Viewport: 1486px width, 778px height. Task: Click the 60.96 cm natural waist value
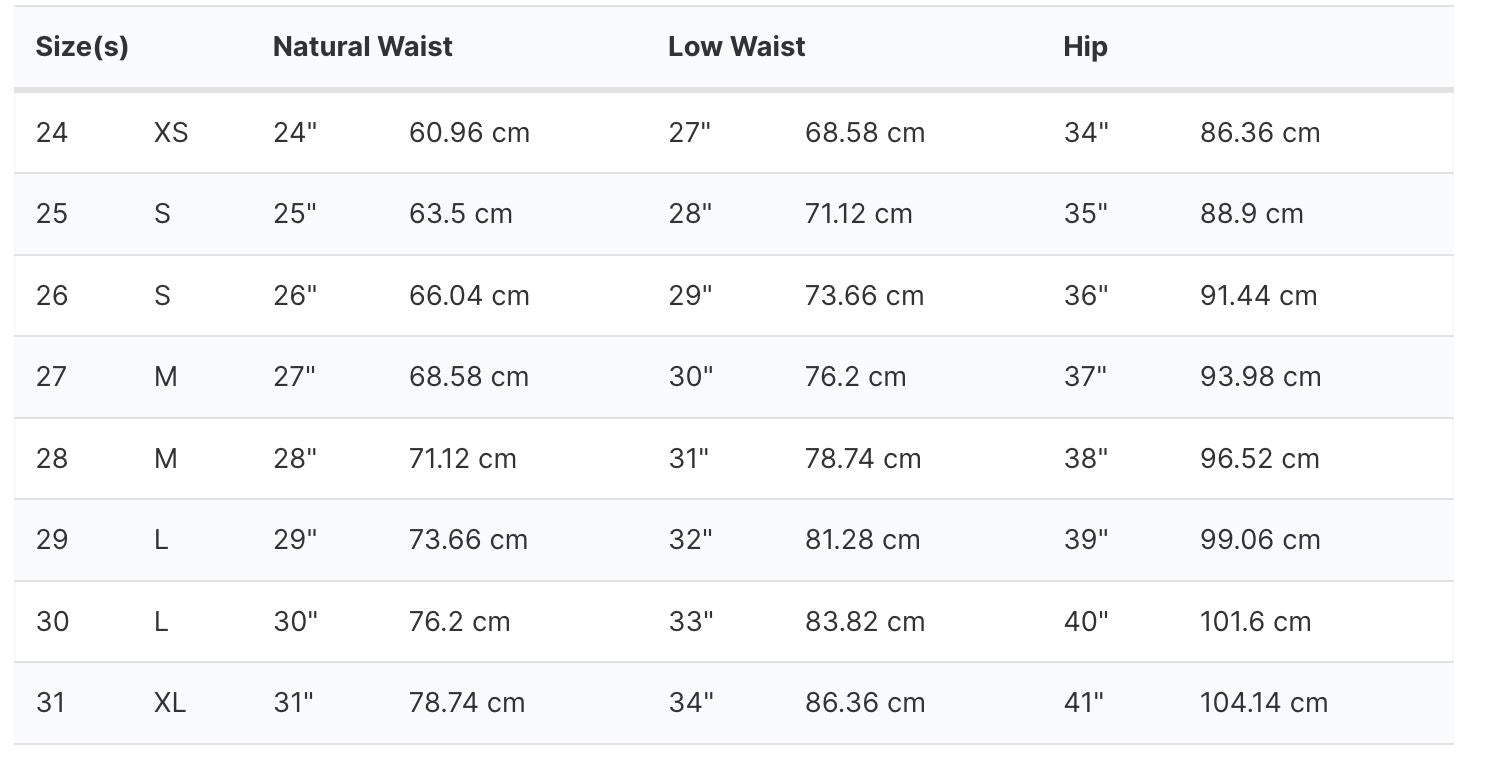click(x=469, y=132)
